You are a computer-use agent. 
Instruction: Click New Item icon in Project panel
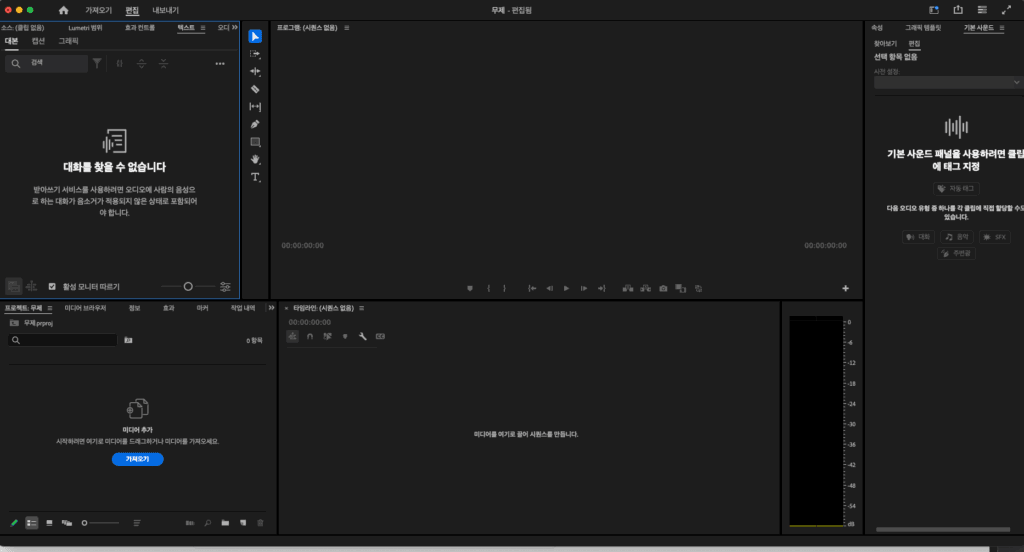coord(243,523)
